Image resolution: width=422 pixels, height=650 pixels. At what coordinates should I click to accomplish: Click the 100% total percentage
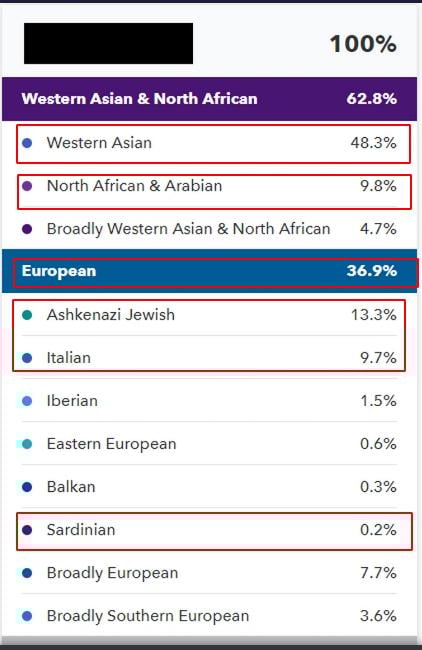coord(363,44)
